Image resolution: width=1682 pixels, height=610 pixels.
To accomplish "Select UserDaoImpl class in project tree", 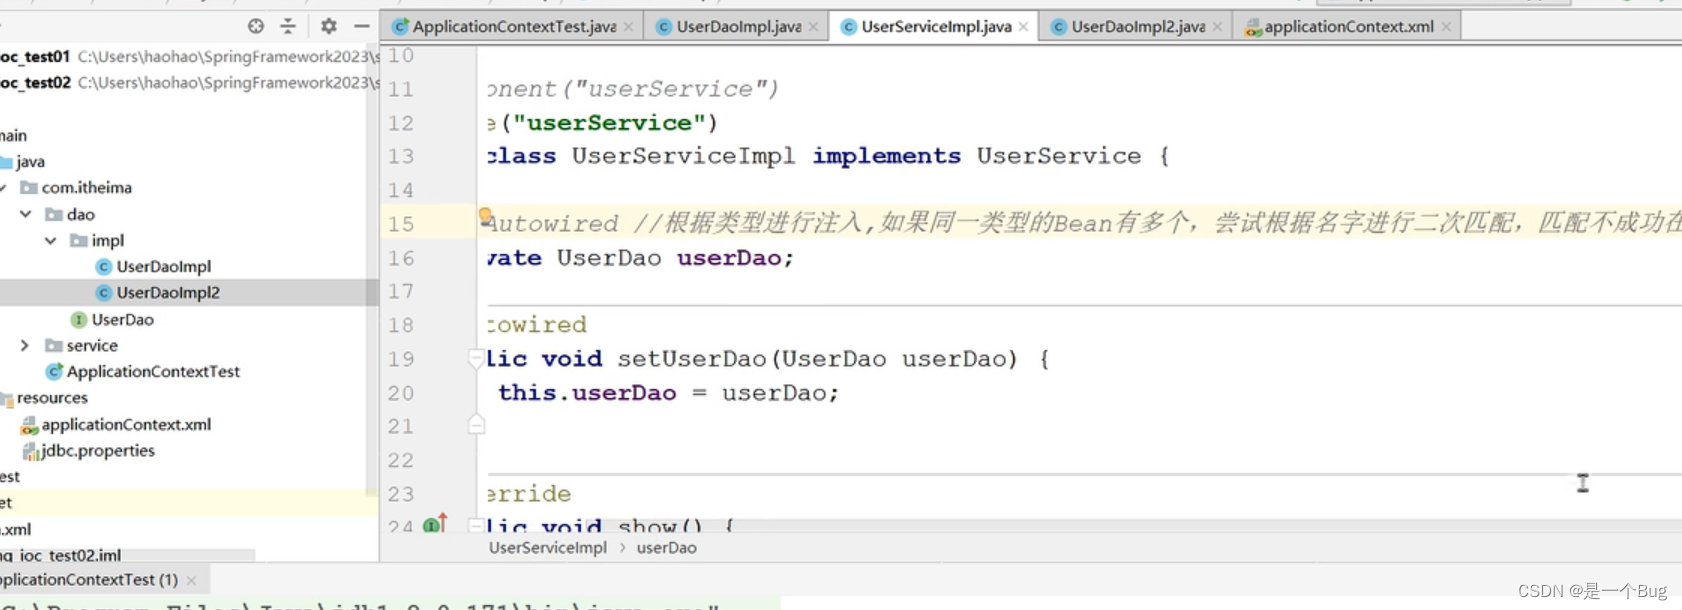I will coord(163,267).
